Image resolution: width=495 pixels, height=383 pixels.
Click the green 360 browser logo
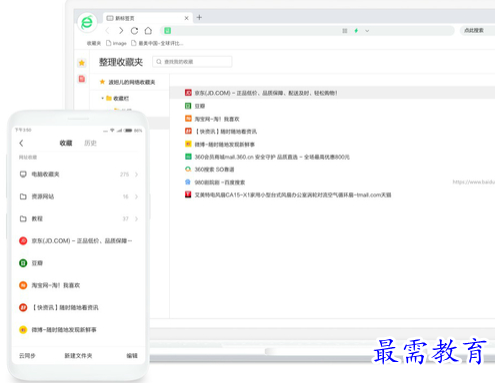87,22
